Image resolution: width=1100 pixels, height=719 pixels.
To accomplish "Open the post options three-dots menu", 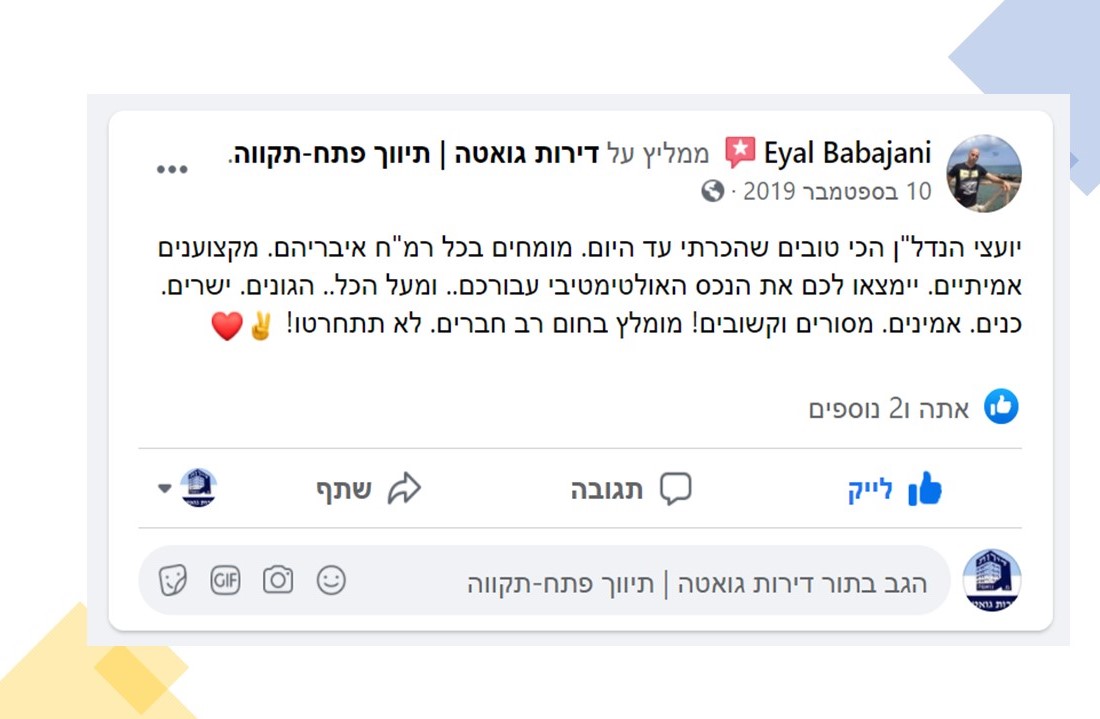I will click(172, 169).
